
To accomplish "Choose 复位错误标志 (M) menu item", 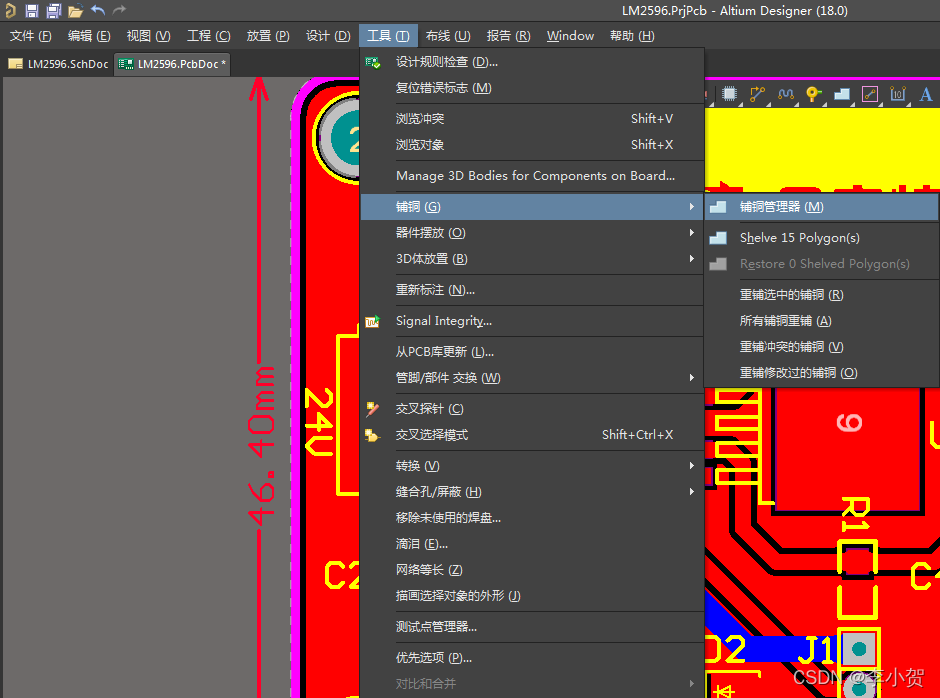I will 532,88.
